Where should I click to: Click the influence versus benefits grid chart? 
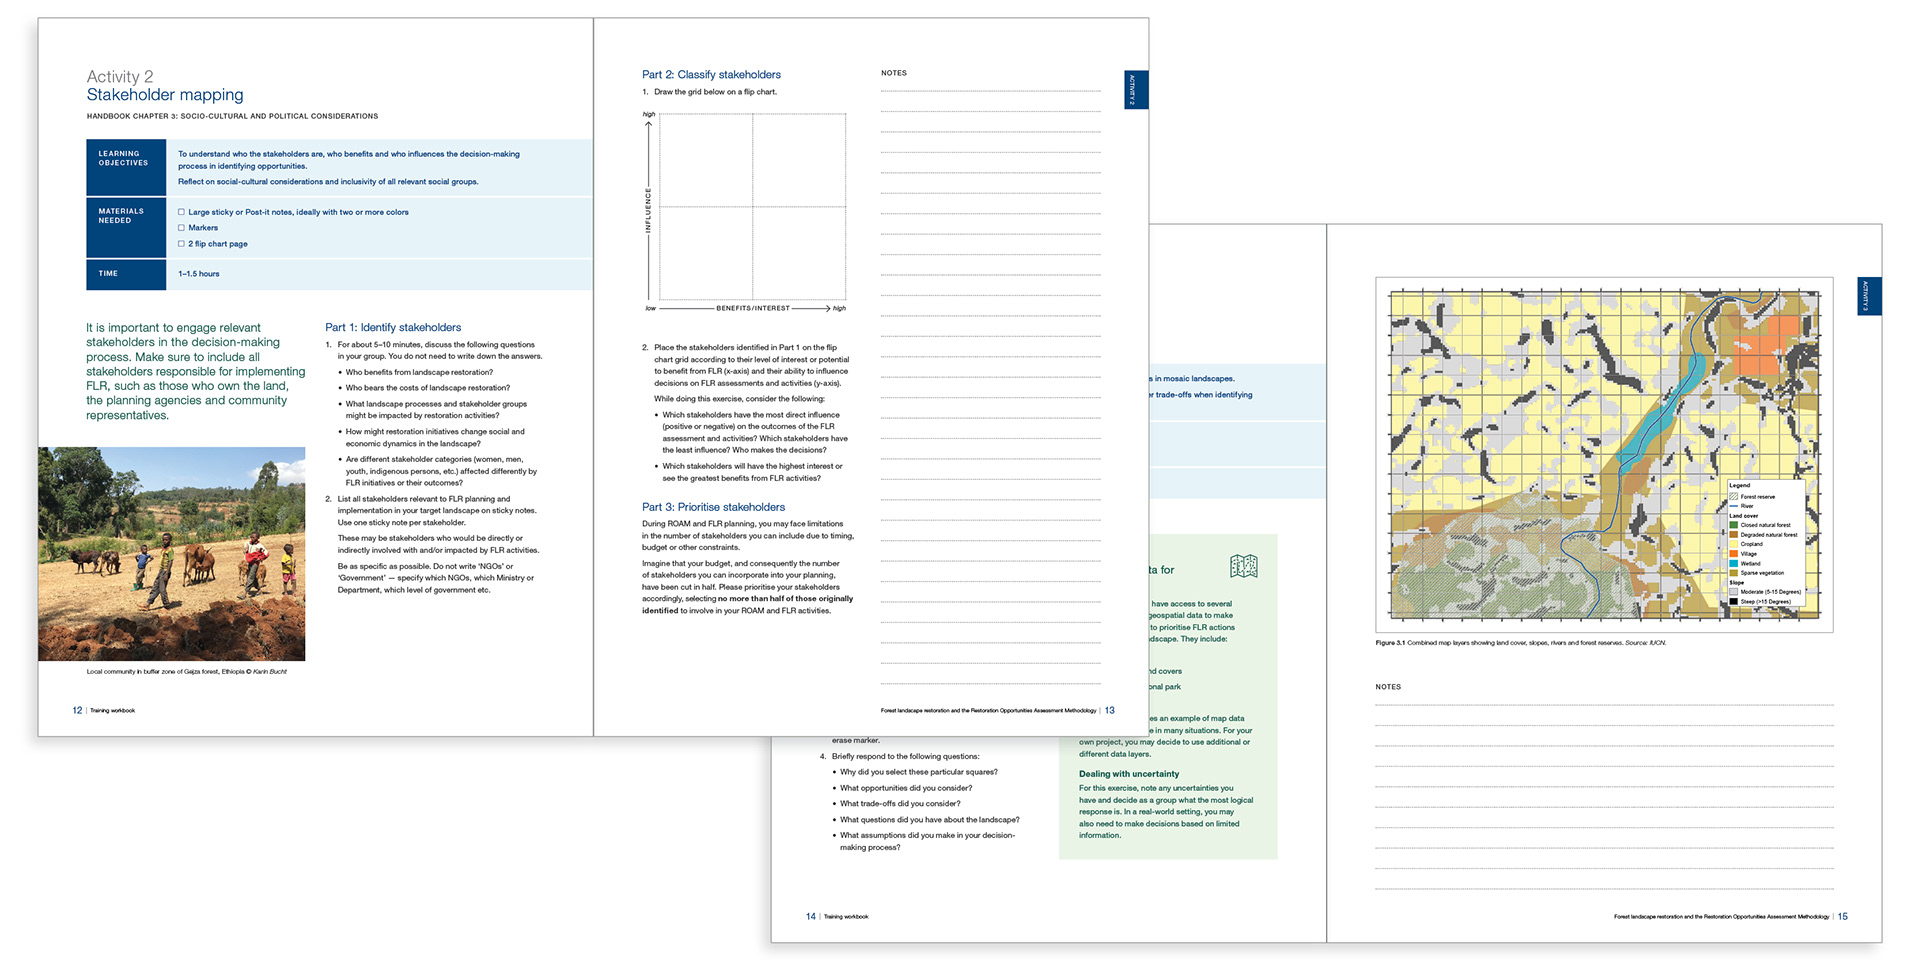pos(752,207)
